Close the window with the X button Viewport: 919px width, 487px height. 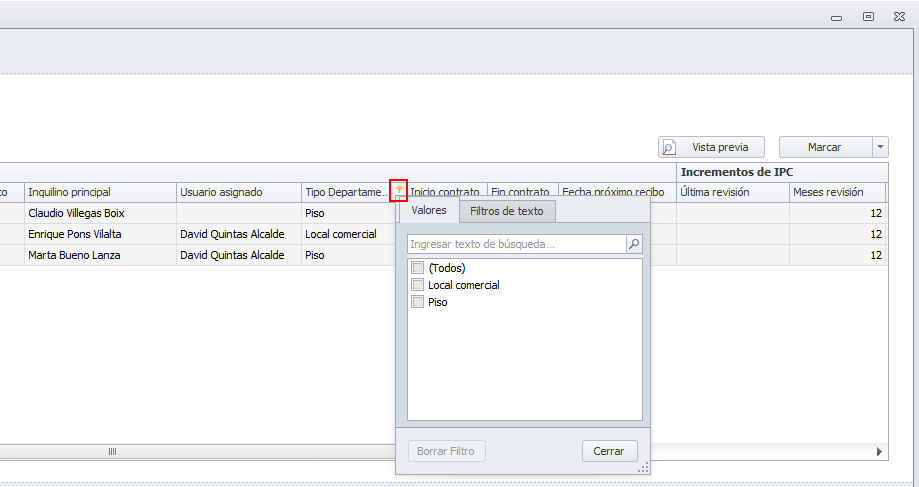pos(899,17)
